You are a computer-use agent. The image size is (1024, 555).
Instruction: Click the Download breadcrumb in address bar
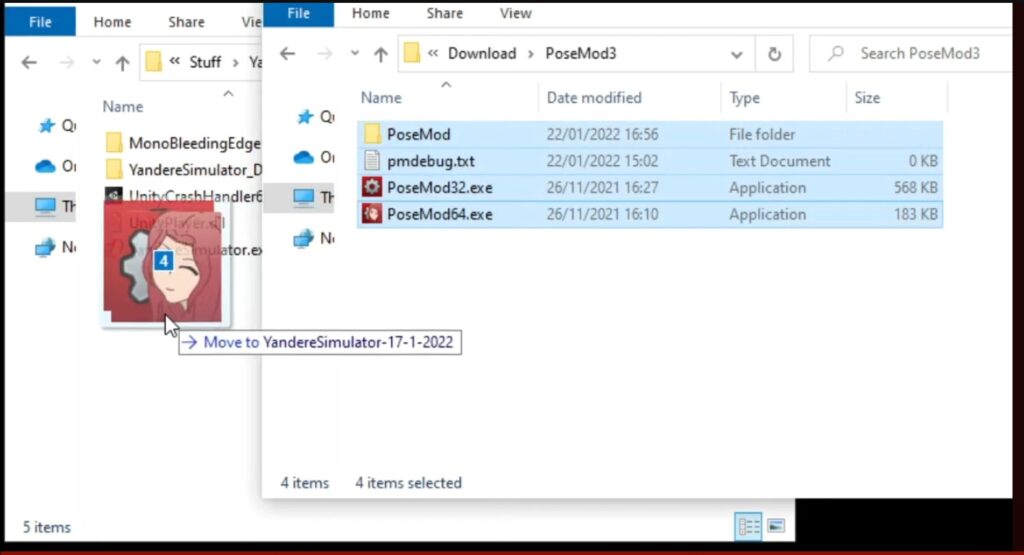pyautogui.click(x=481, y=54)
